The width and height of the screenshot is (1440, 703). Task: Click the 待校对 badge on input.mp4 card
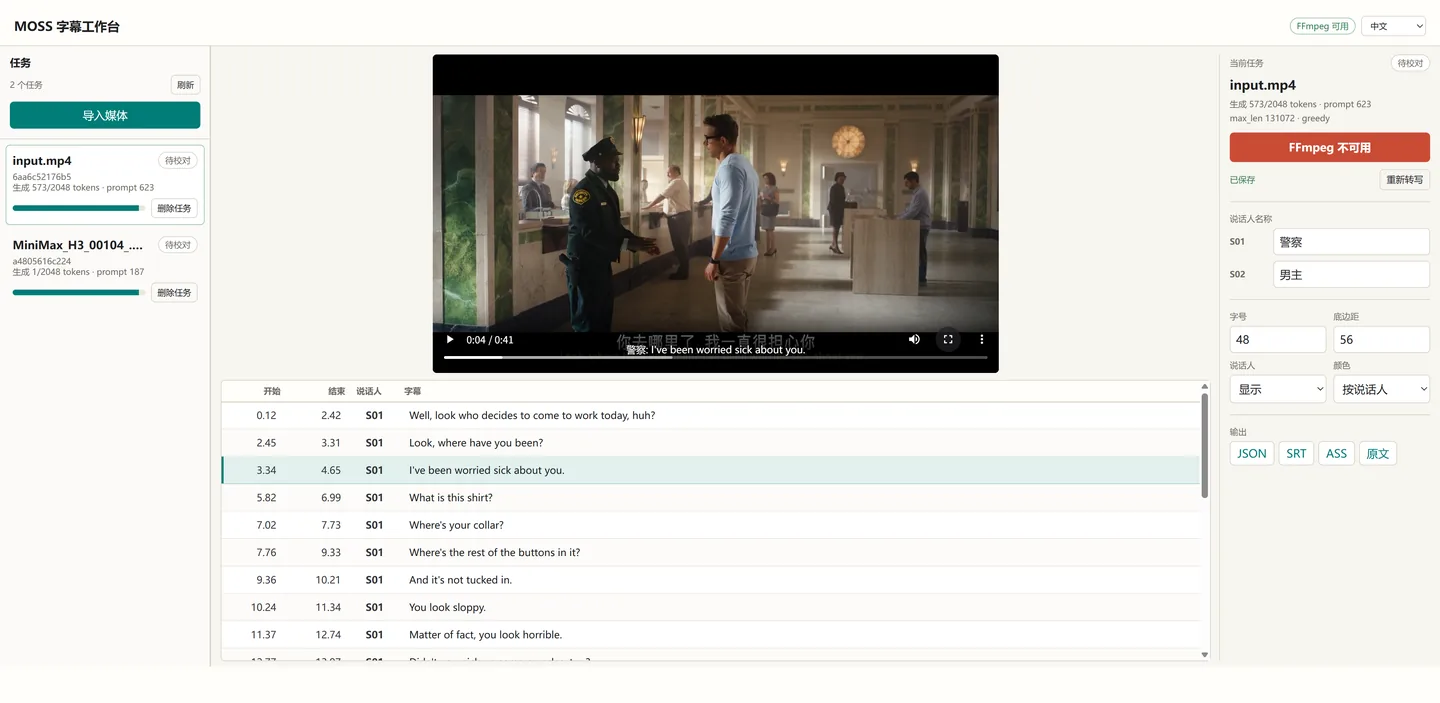(178, 160)
